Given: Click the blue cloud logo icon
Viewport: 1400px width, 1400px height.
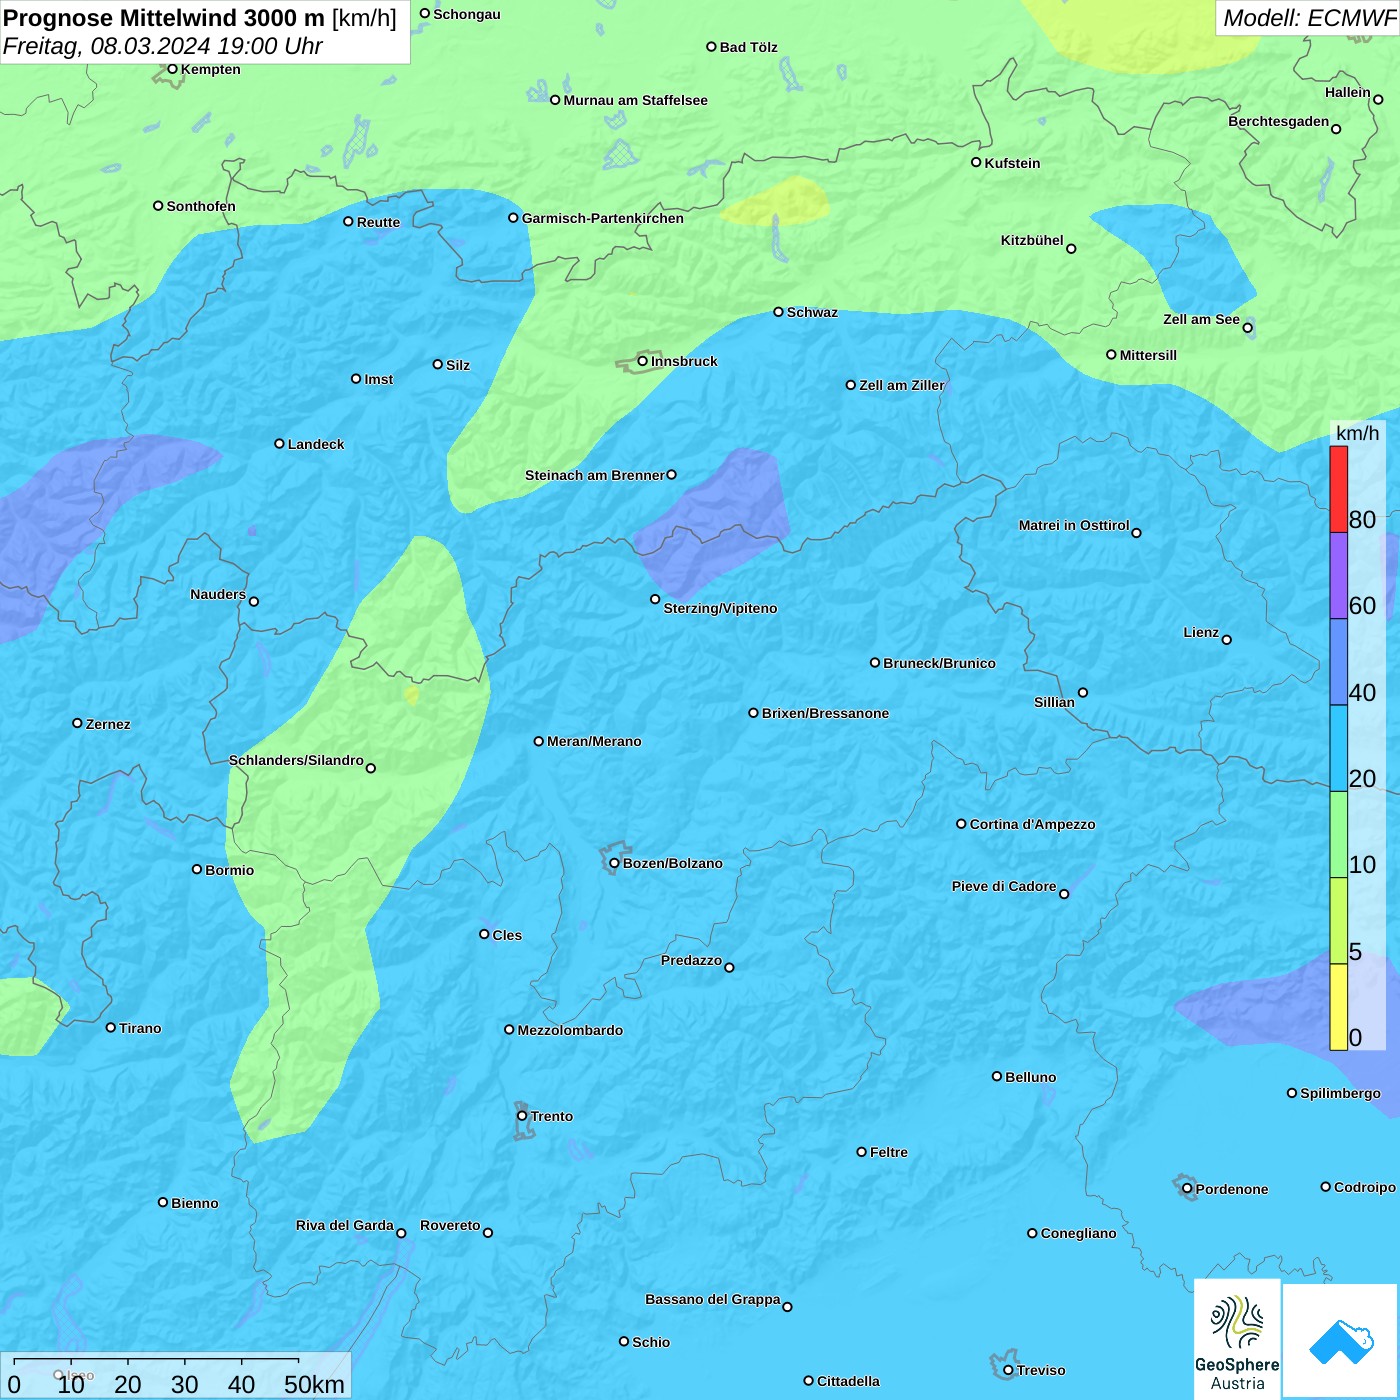Looking at the screenshot, I should [1341, 1341].
